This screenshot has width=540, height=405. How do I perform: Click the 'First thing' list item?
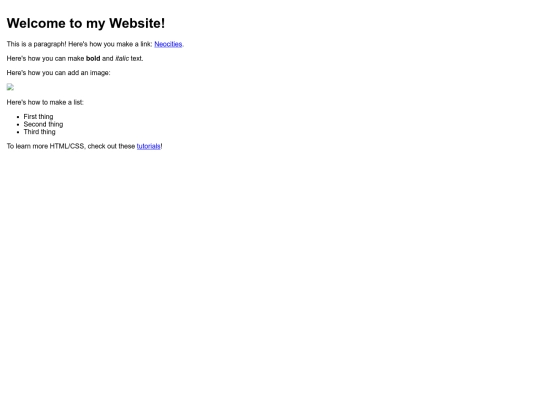[x=38, y=117]
